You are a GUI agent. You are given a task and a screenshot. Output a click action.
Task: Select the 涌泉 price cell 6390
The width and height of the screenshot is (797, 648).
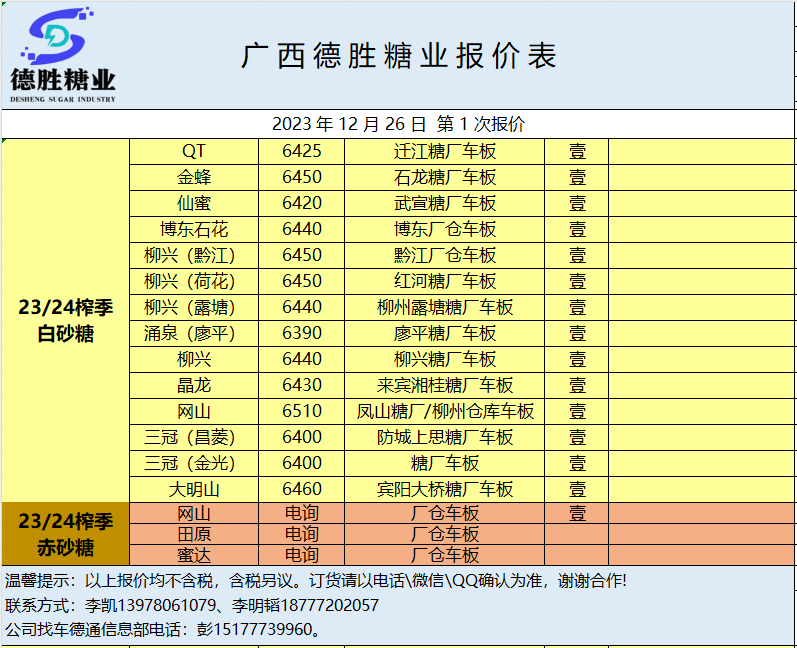302,334
